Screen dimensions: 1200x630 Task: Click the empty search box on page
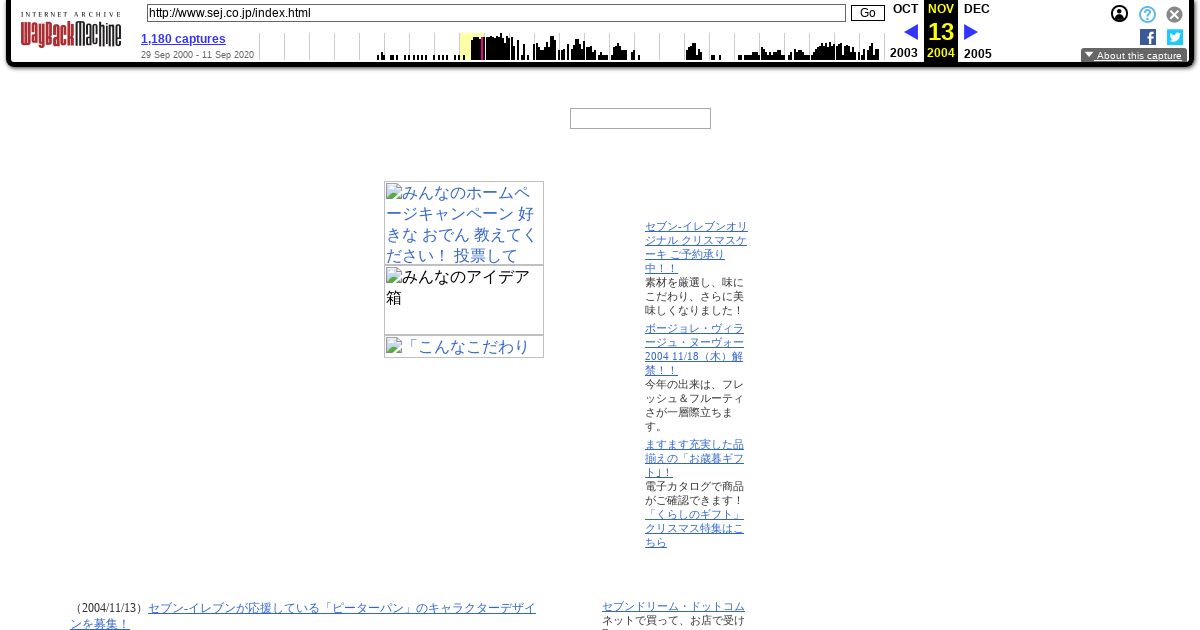point(640,118)
